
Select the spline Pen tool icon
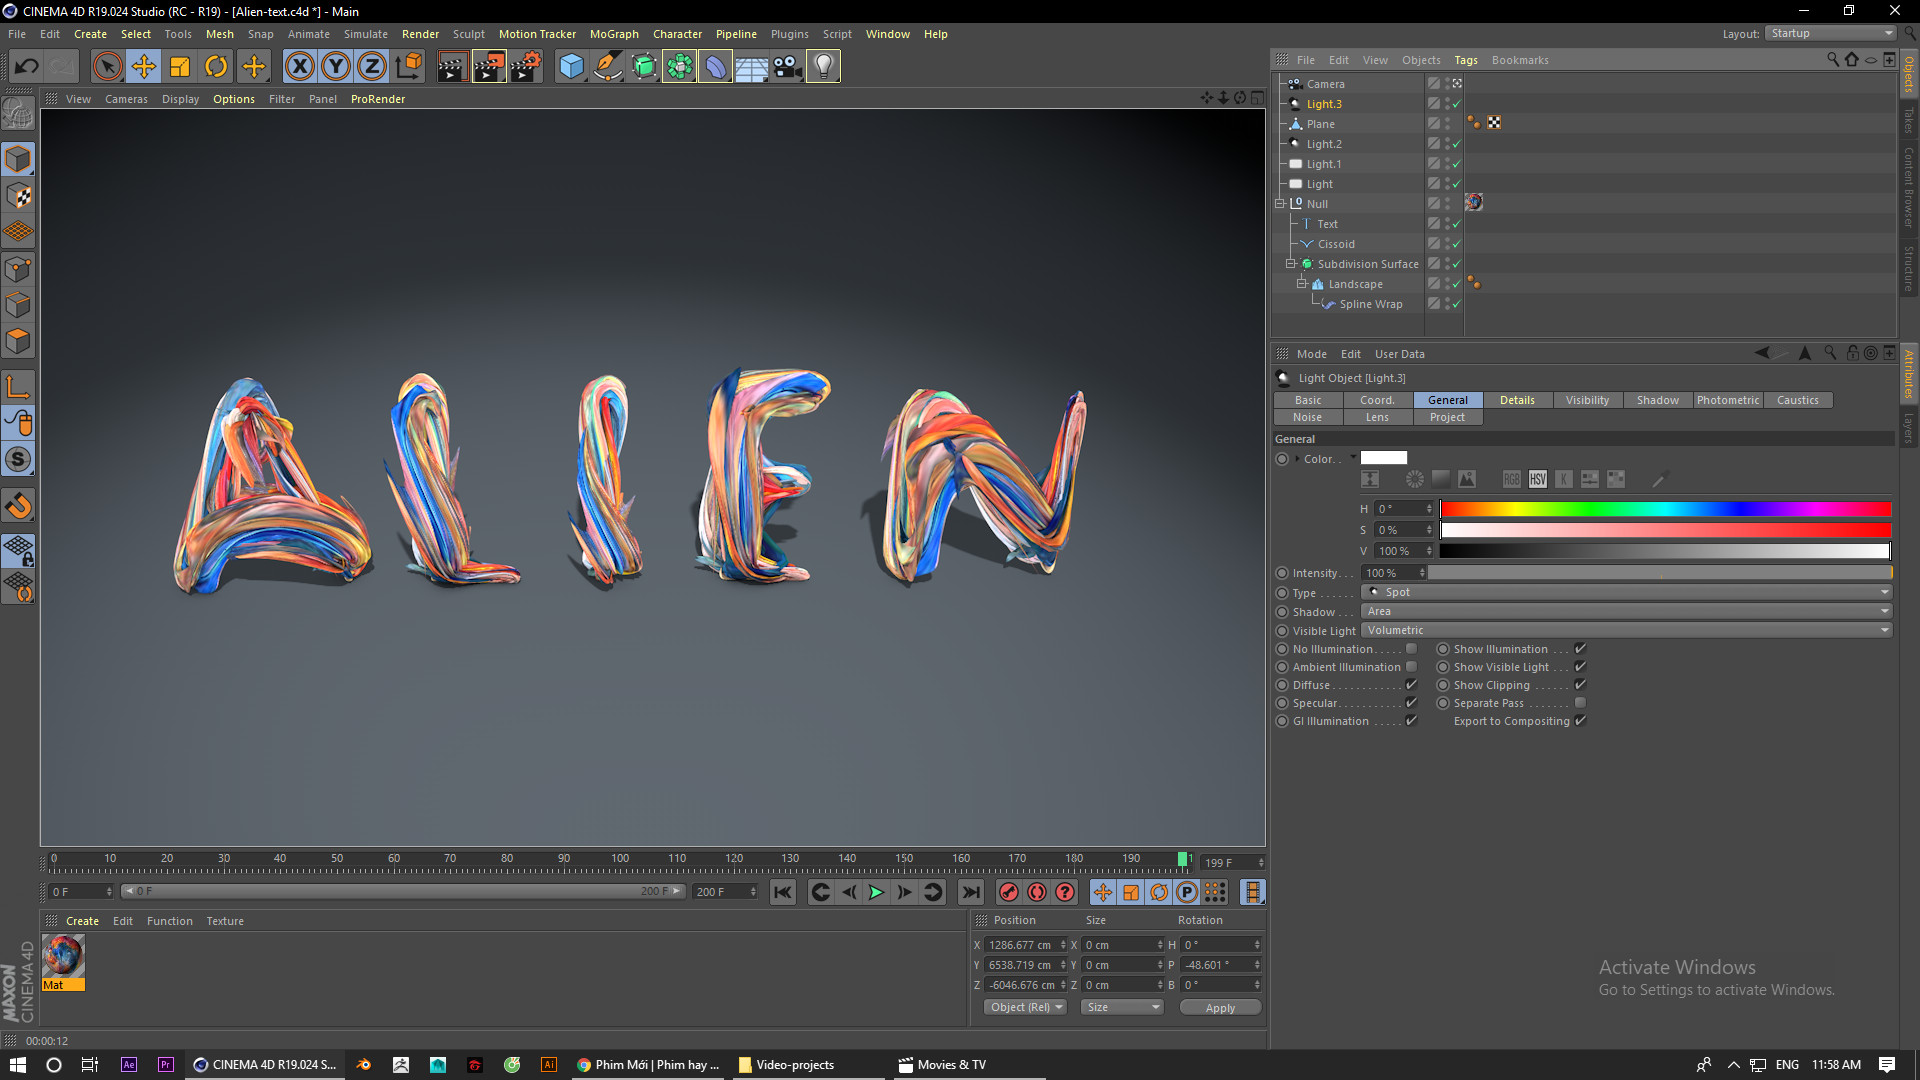(x=607, y=66)
